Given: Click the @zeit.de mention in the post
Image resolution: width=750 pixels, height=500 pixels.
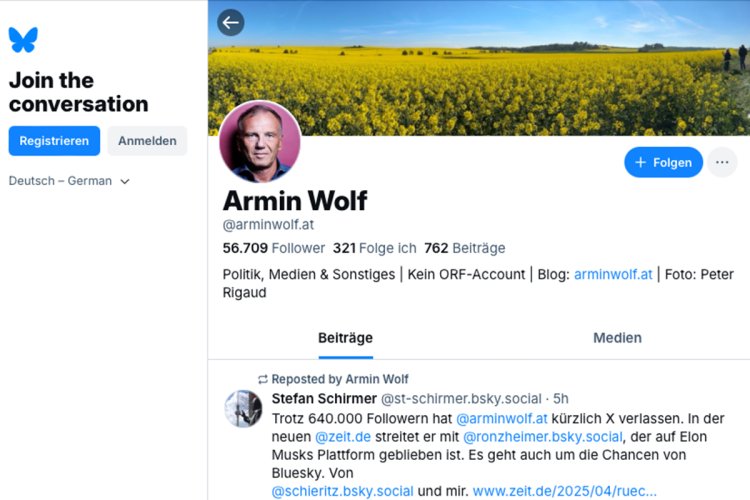Looking at the screenshot, I should click(344, 437).
